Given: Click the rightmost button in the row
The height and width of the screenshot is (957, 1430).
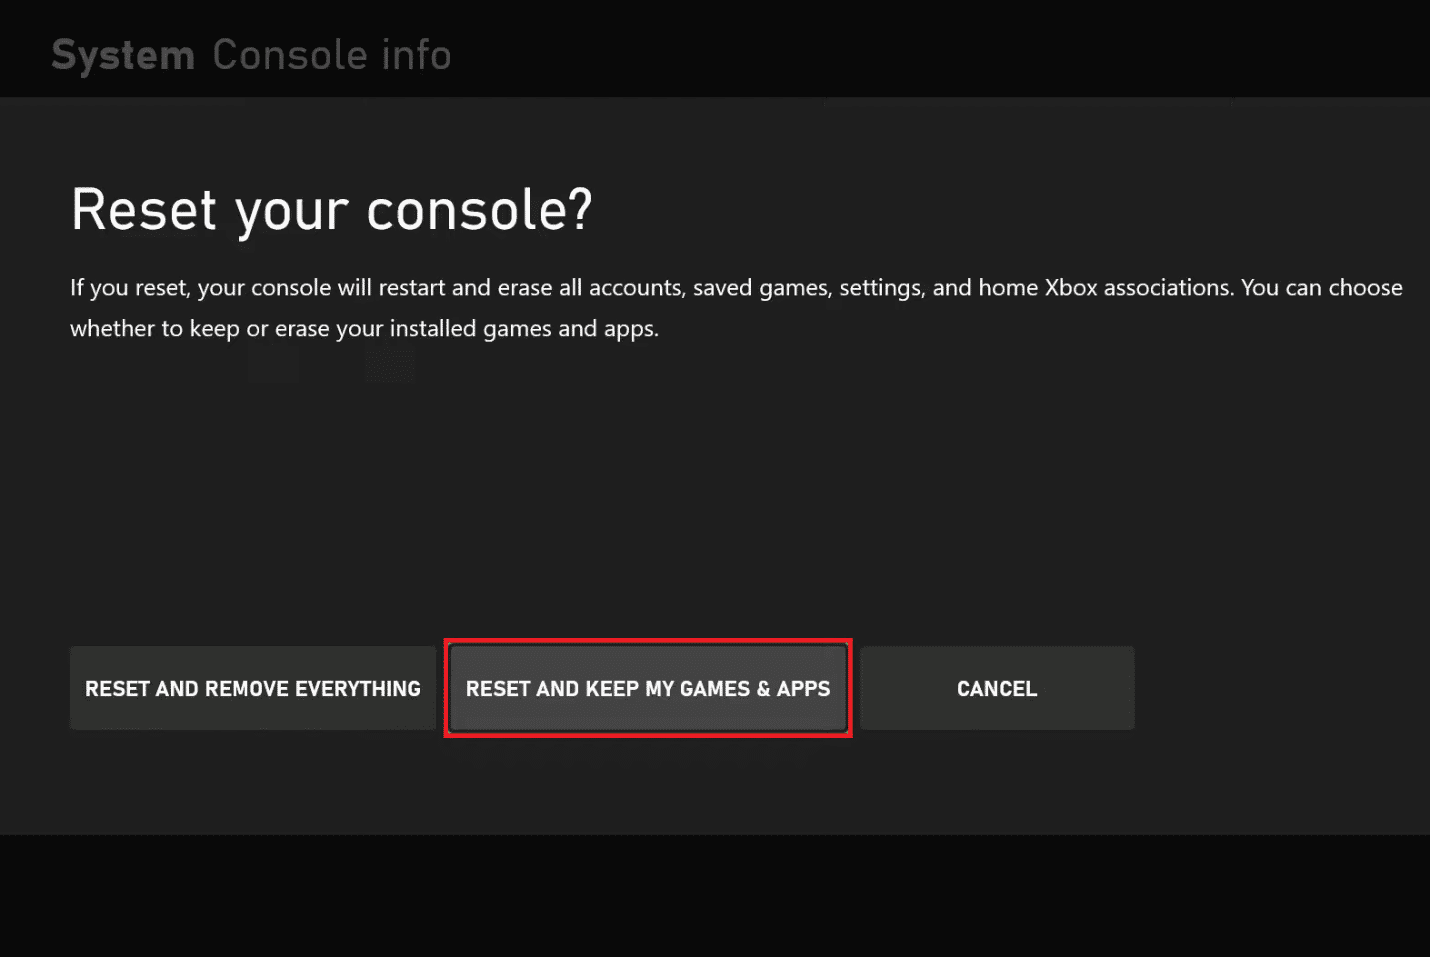Looking at the screenshot, I should (x=996, y=688).
